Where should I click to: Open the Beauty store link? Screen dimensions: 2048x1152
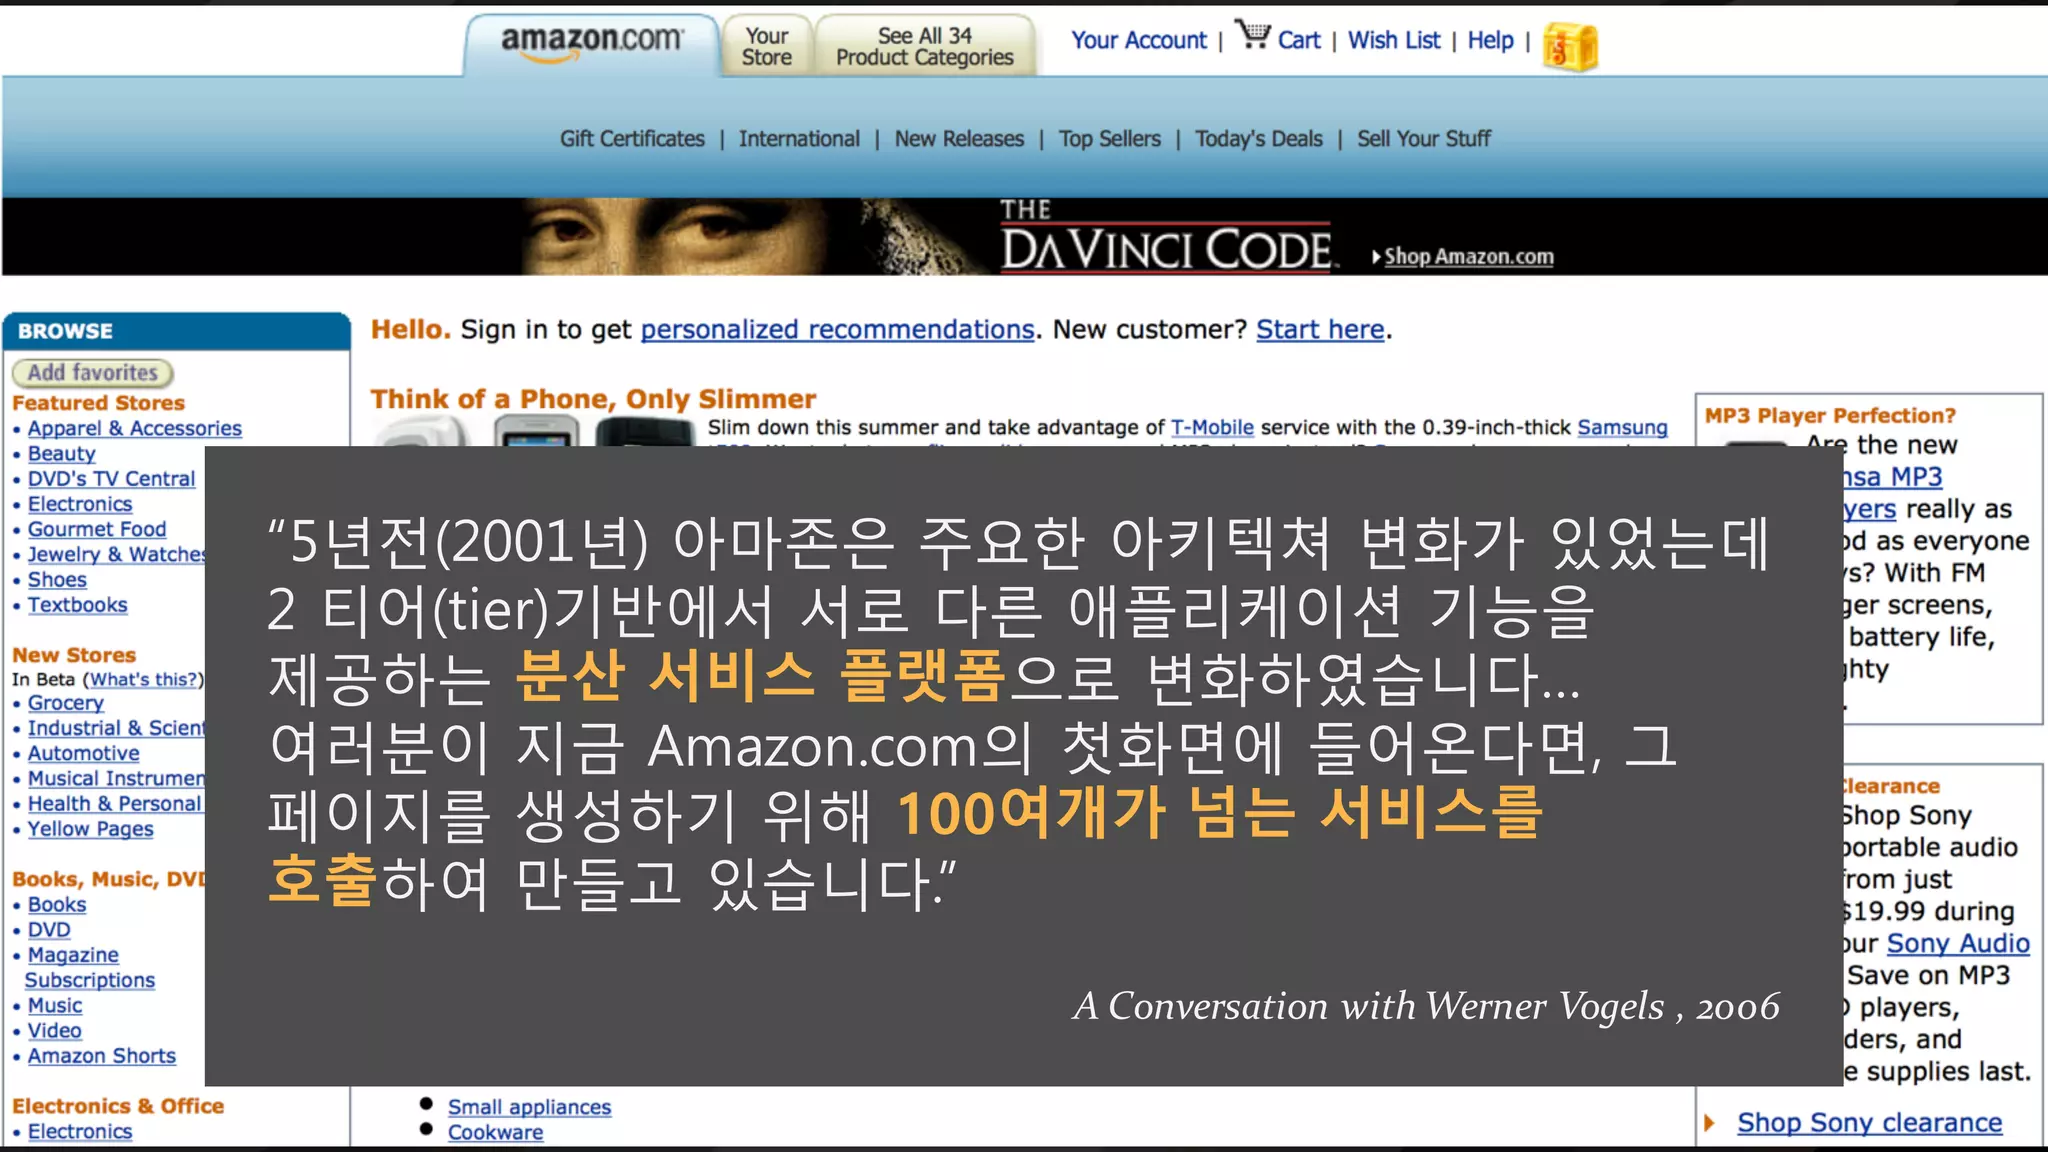[62, 454]
